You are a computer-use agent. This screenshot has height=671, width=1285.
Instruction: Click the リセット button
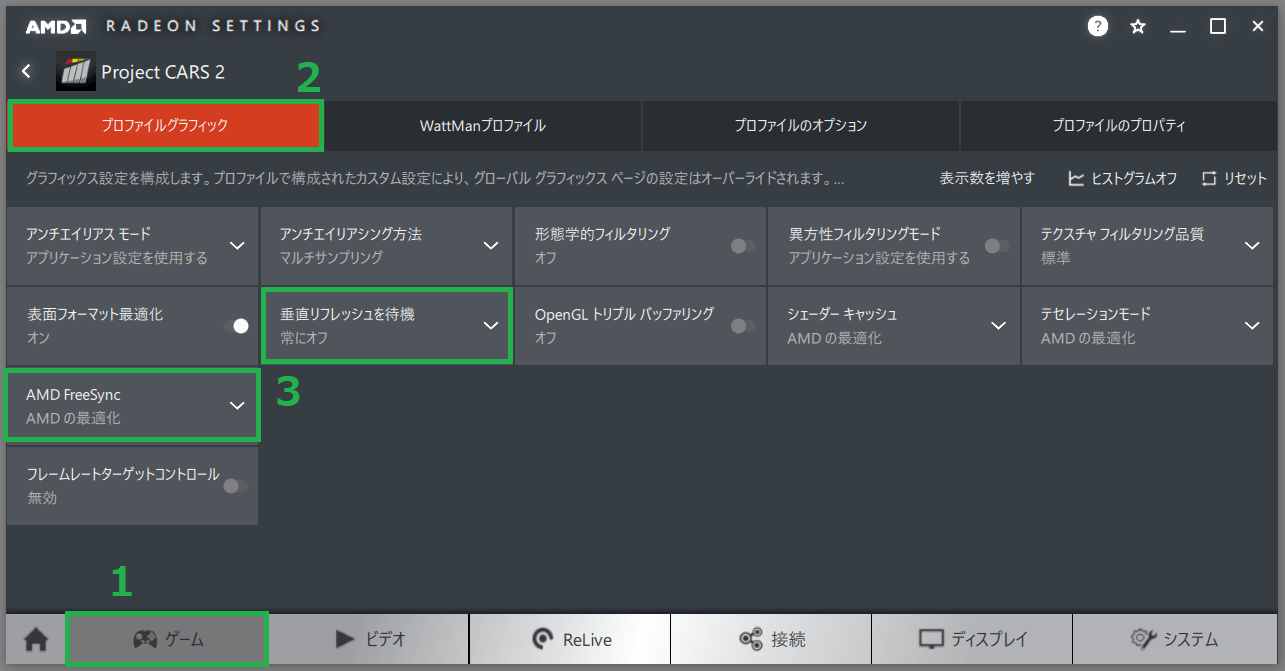pyautogui.click(x=1234, y=178)
